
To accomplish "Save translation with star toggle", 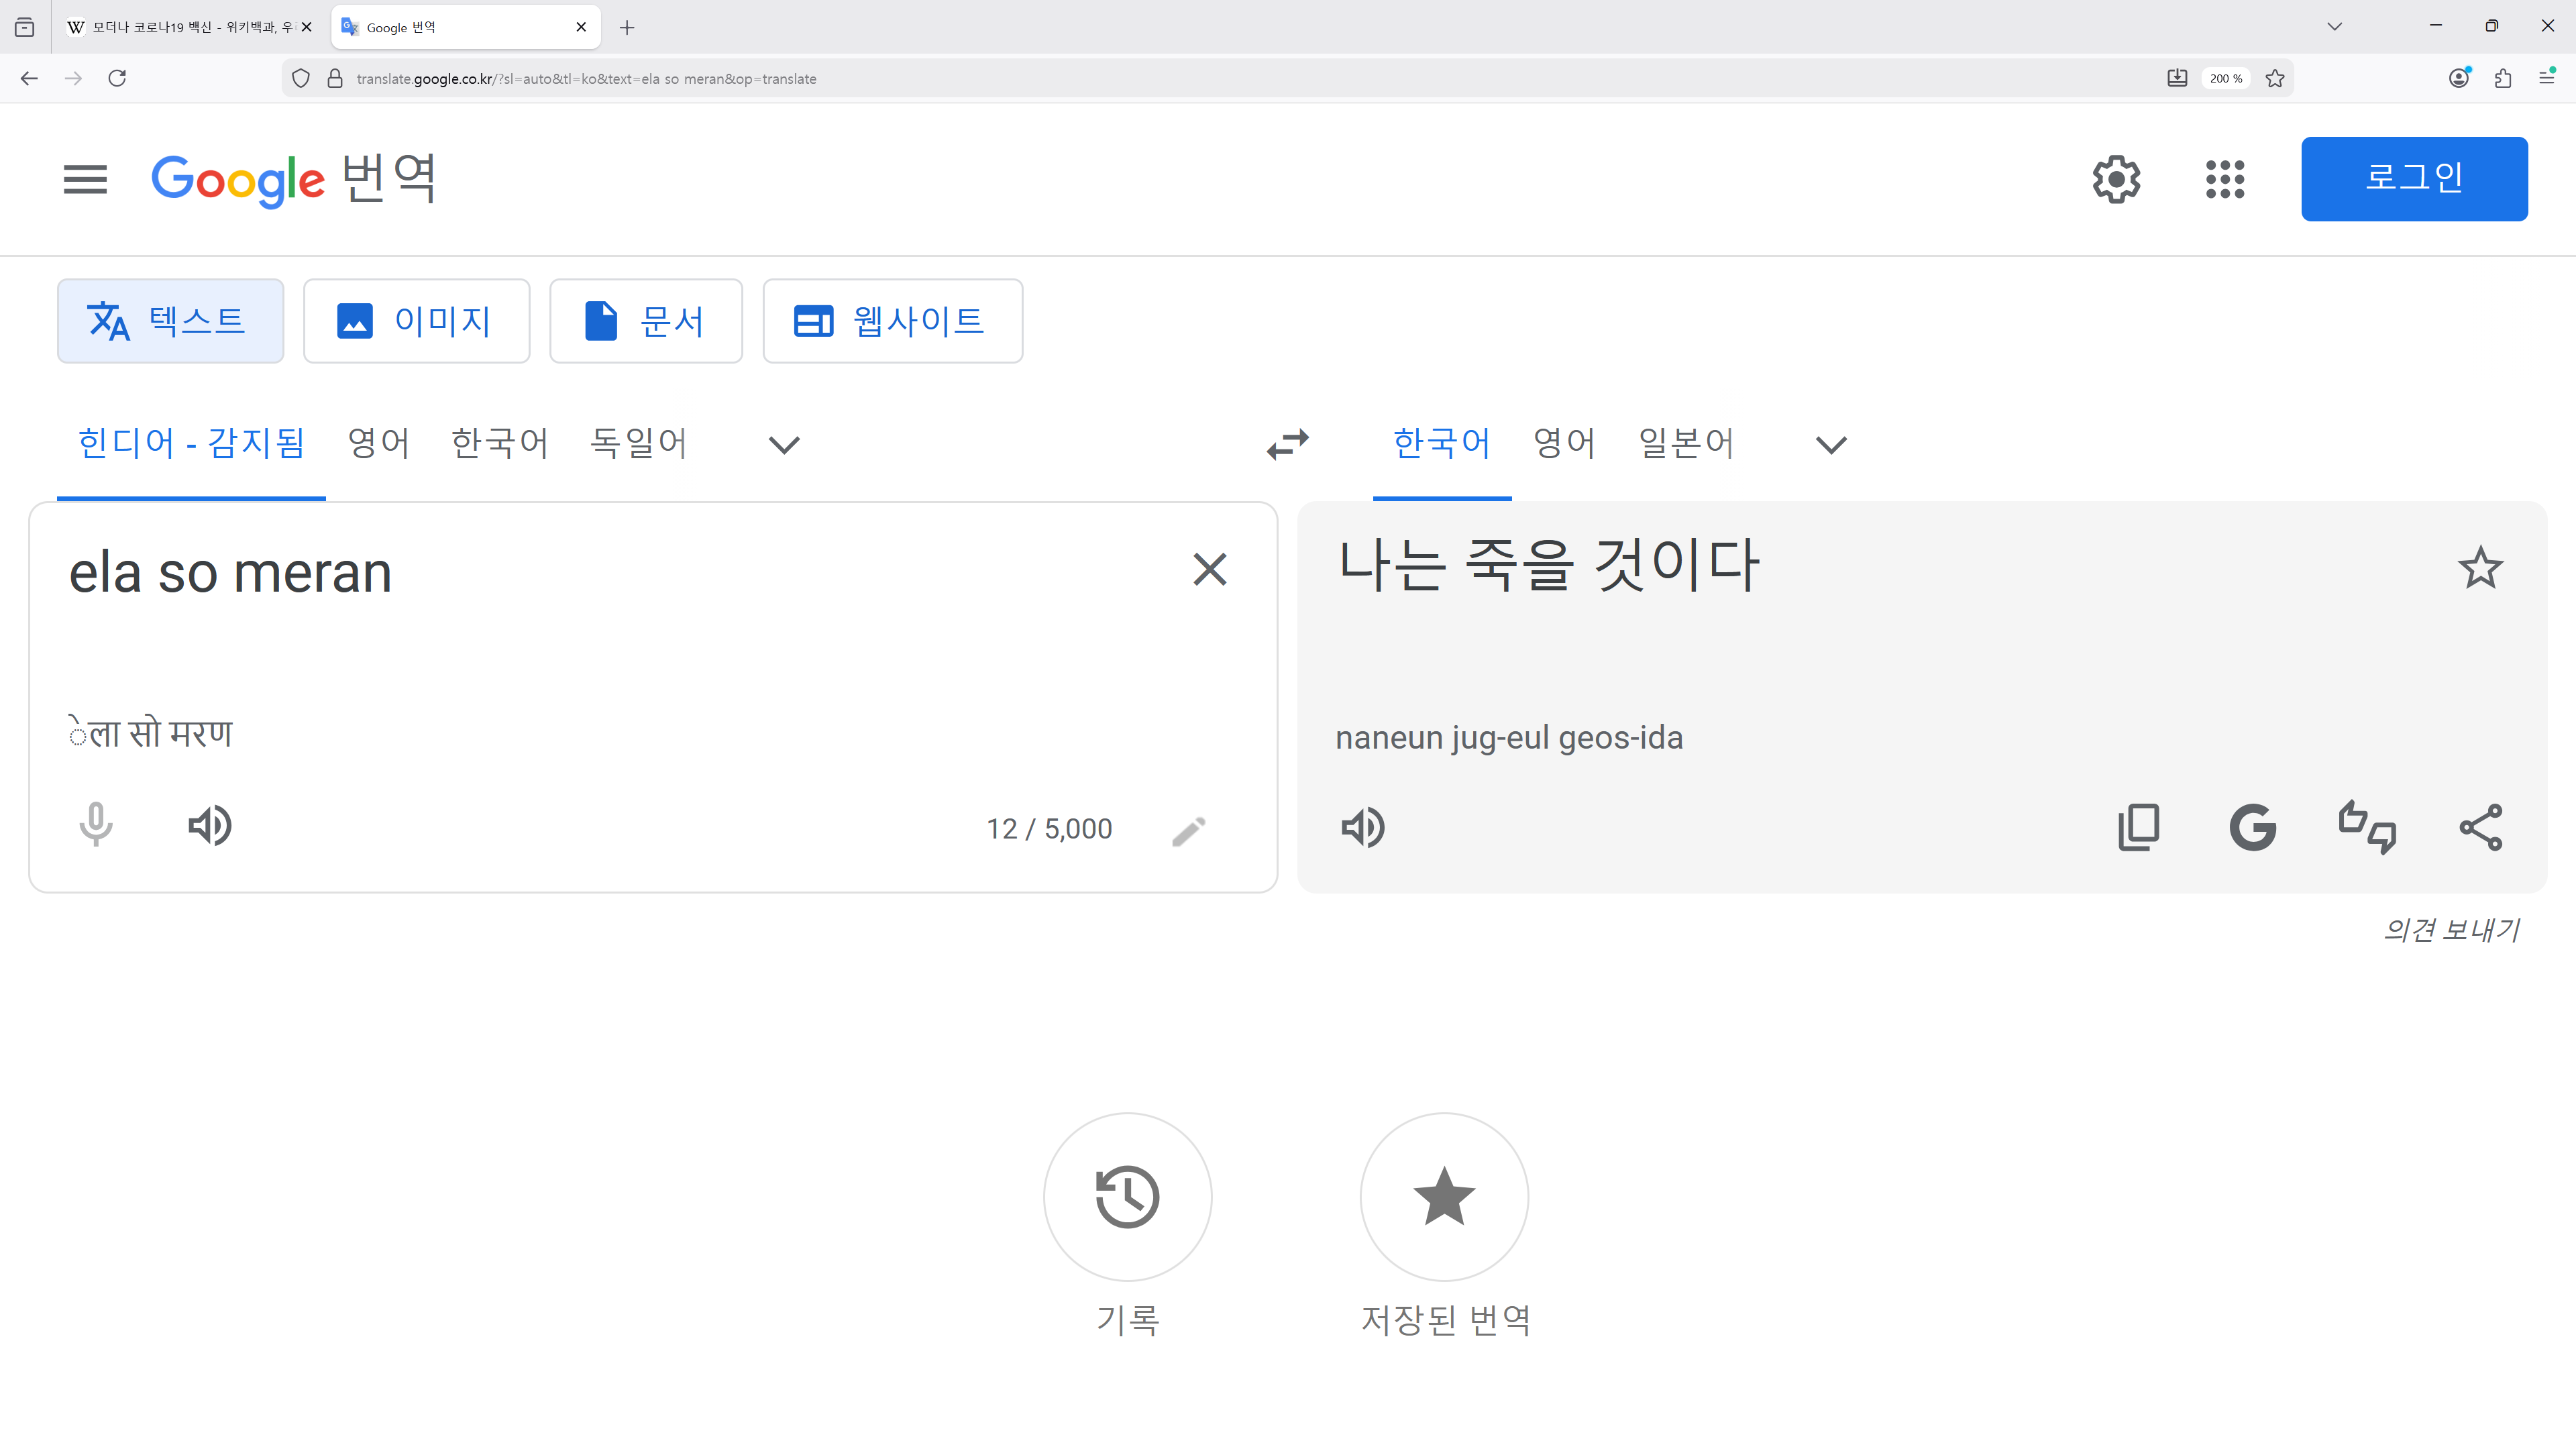I will pyautogui.click(x=2480, y=568).
